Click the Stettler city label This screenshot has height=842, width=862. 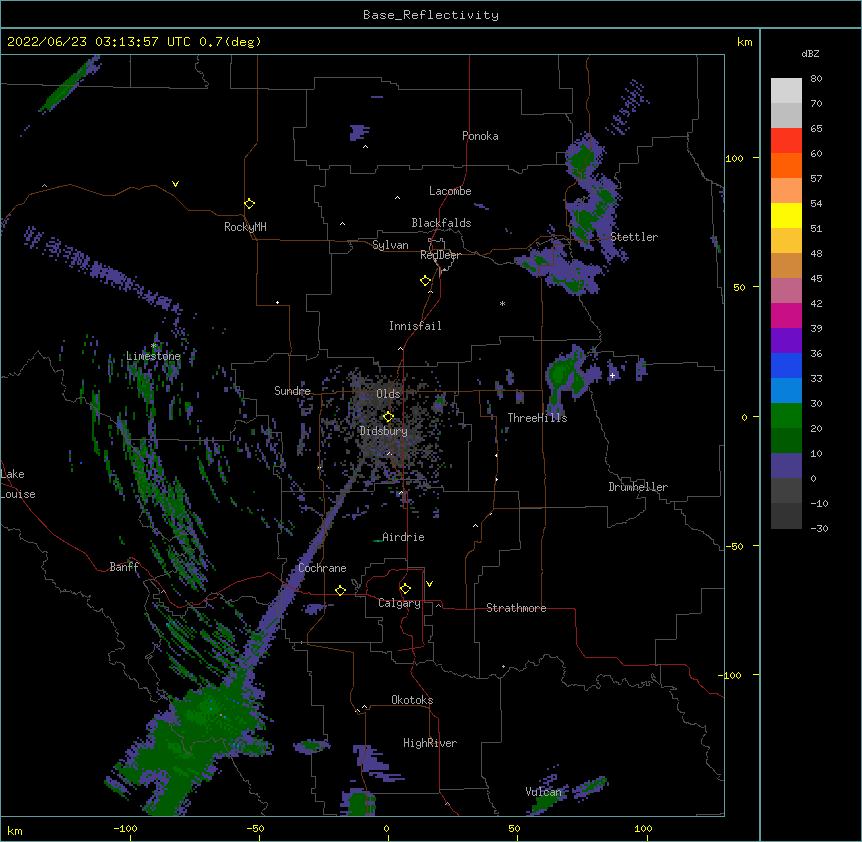click(634, 237)
